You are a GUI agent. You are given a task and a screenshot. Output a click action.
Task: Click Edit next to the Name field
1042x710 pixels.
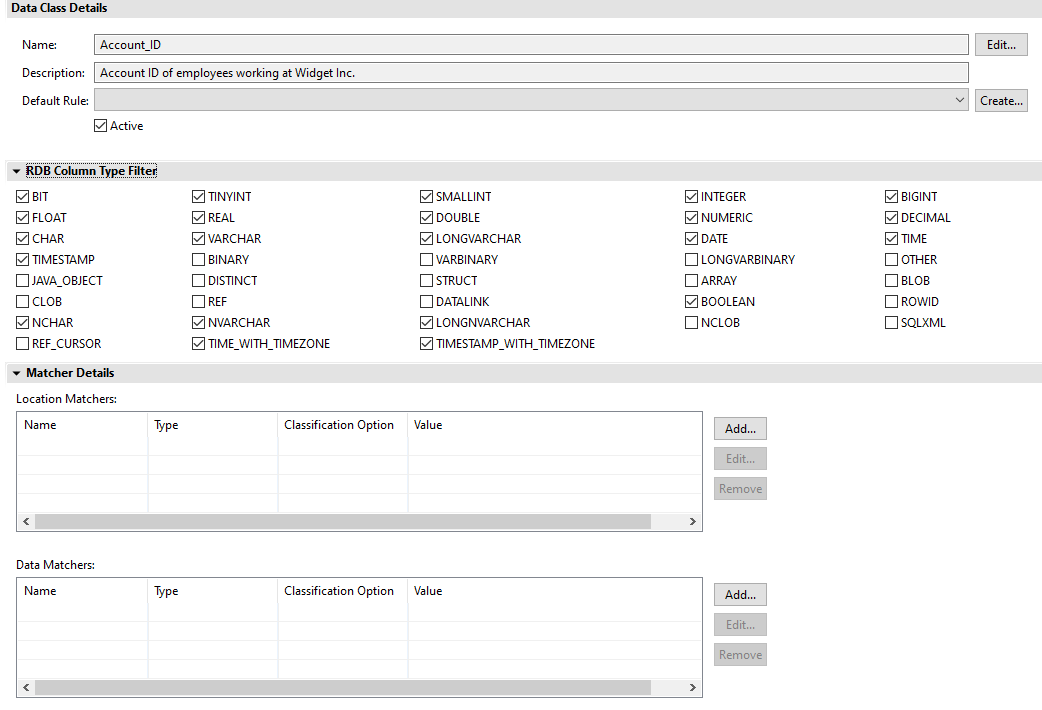pyautogui.click(x=1000, y=44)
